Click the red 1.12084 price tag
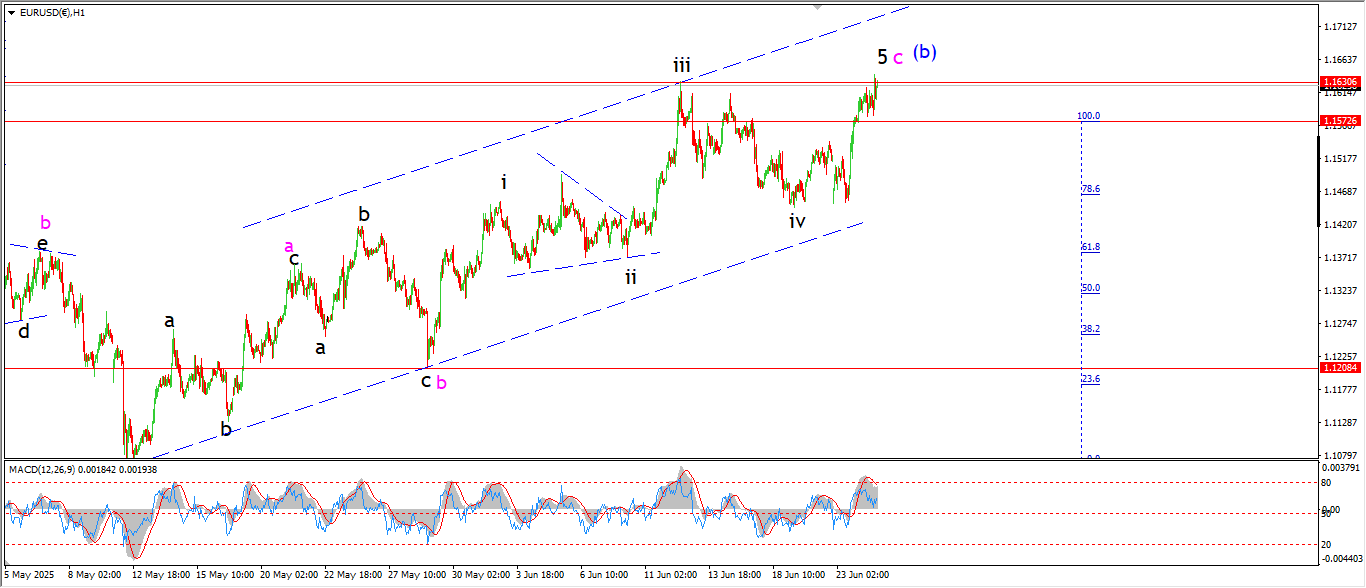1366x588 pixels. pos(1340,368)
